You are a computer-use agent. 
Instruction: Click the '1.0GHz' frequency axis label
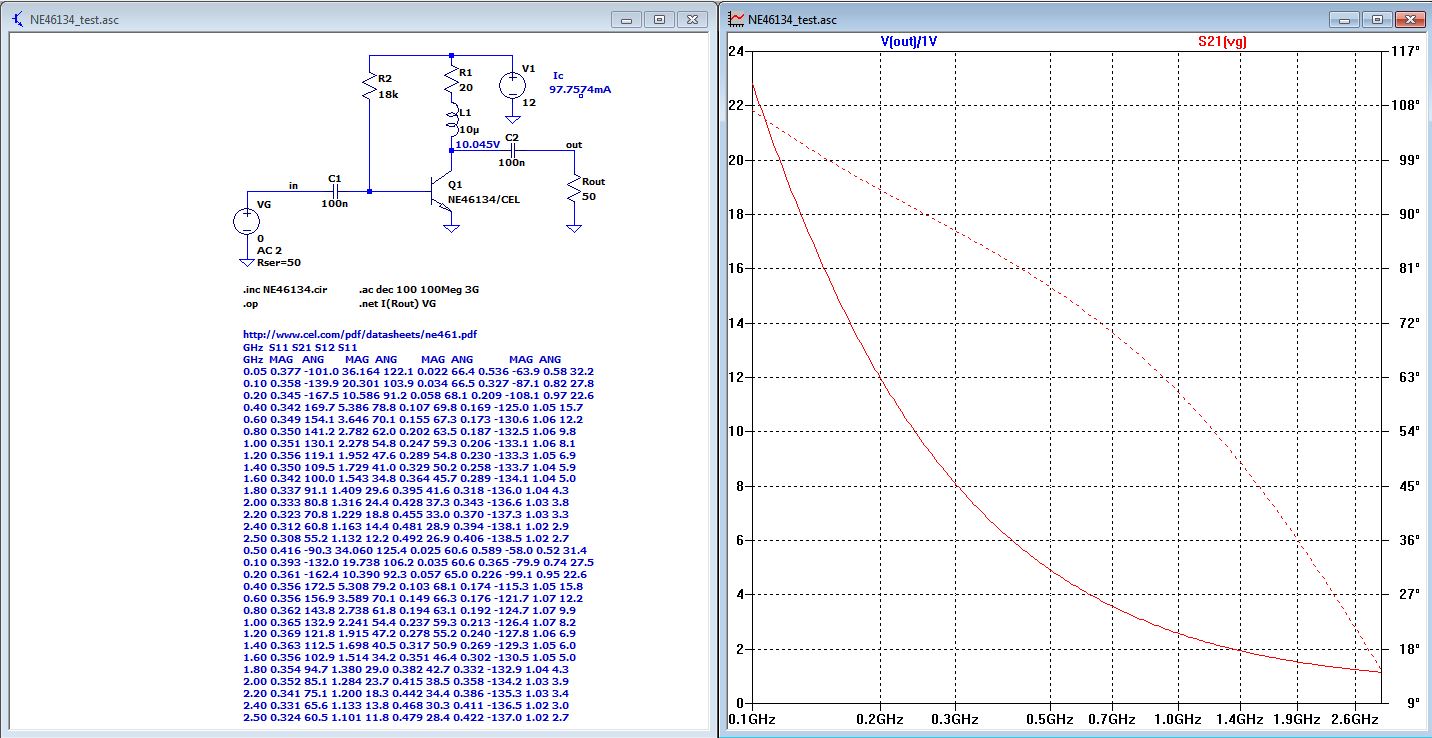click(1177, 719)
